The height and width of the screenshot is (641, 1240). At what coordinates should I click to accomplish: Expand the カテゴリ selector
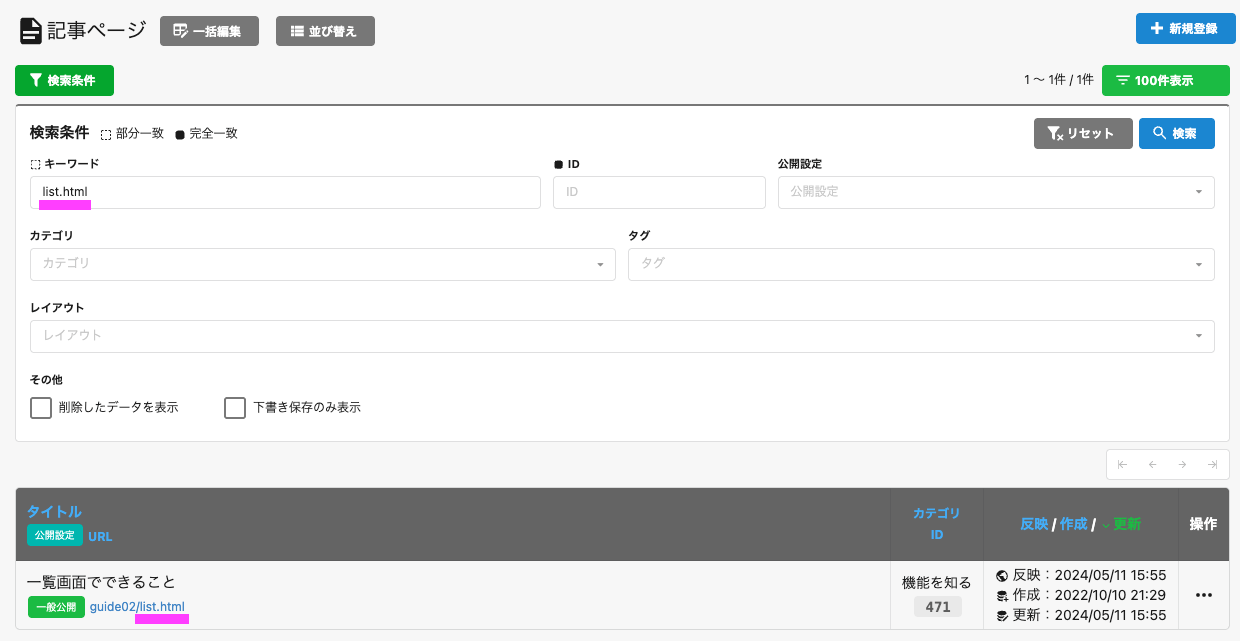(322, 264)
